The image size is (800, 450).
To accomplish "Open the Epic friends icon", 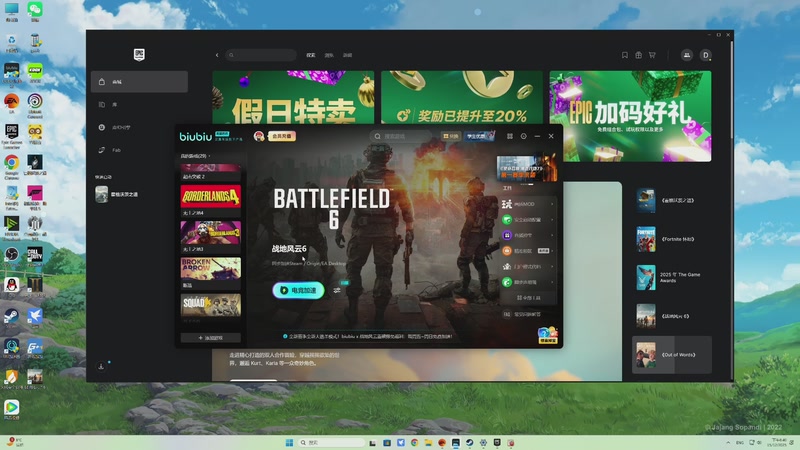I will [x=687, y=55].
